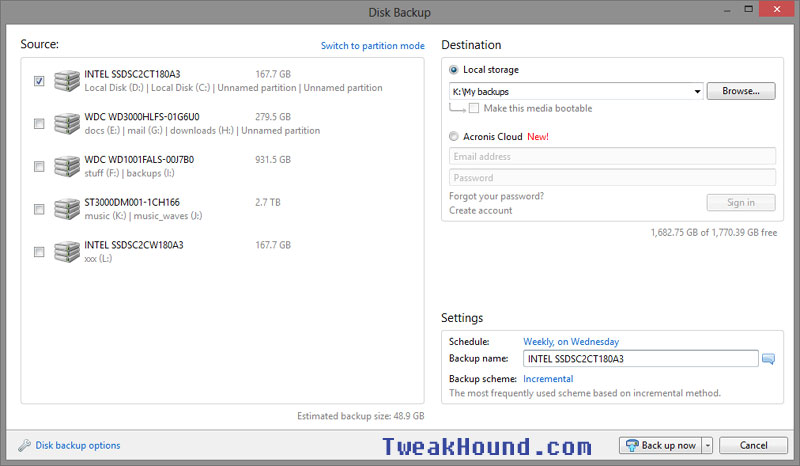Screen dimensions: 800x466
Task: Click the wrench icon for Disk backup options
Action: coord(24,446)
